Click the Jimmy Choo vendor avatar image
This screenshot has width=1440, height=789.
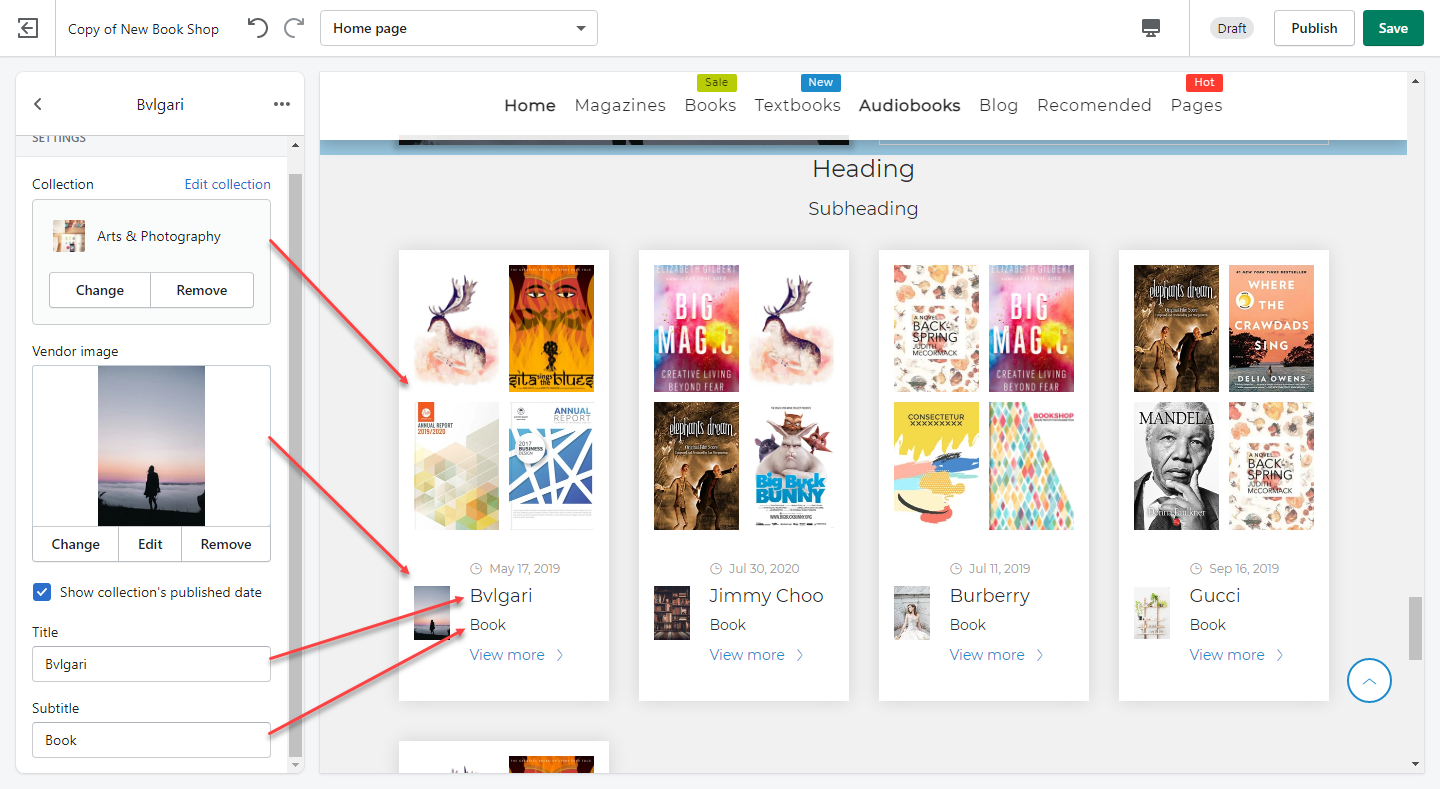[672, 613]
